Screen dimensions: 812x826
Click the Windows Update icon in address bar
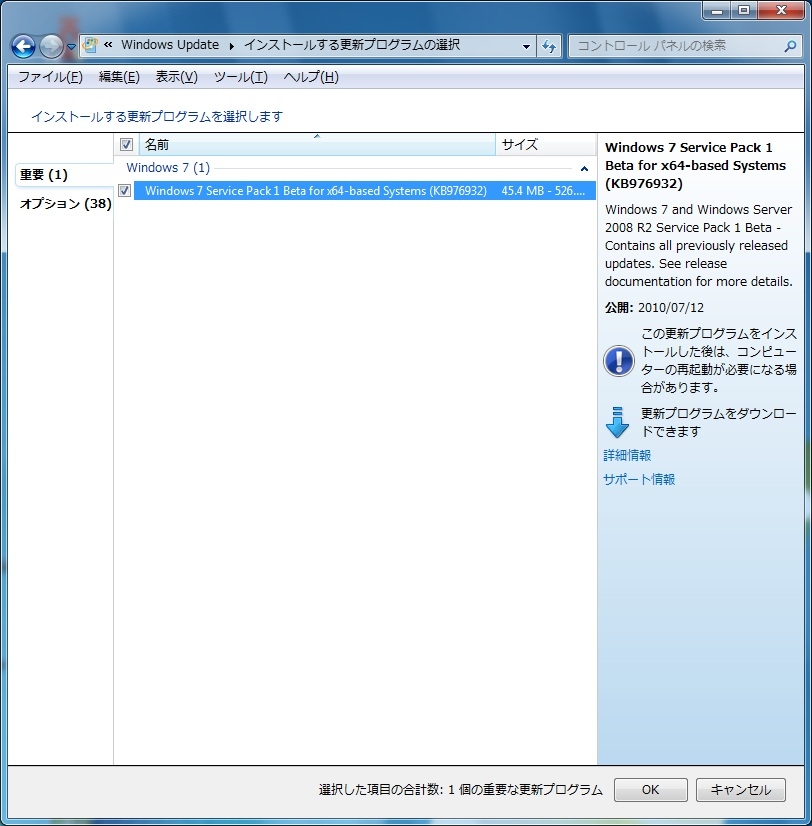(x=90, y=45)
